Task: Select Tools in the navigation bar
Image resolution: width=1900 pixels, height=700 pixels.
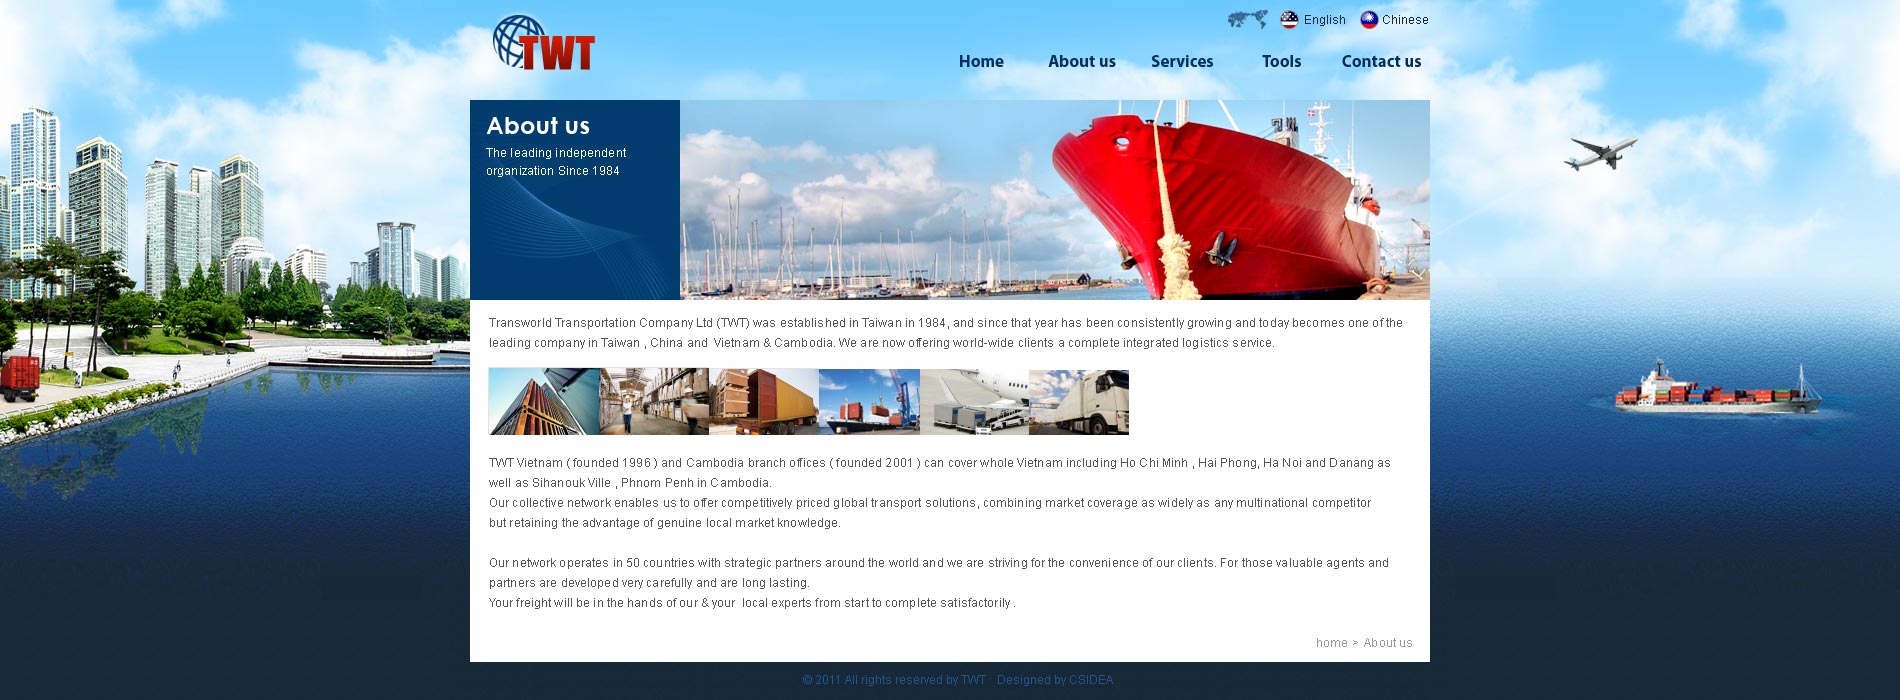Action: click(x=1281, y=61)
